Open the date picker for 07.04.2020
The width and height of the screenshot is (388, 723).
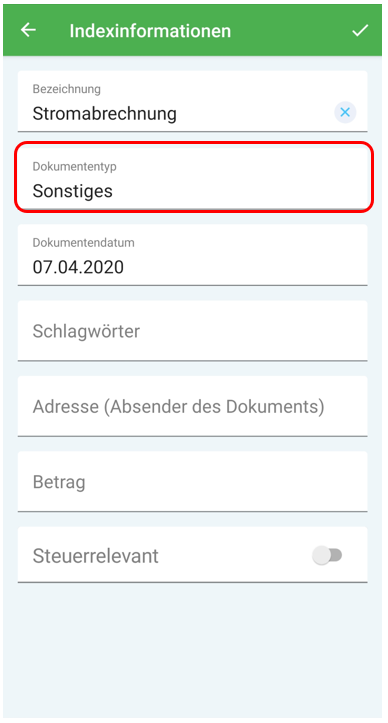tap(192, 255)
